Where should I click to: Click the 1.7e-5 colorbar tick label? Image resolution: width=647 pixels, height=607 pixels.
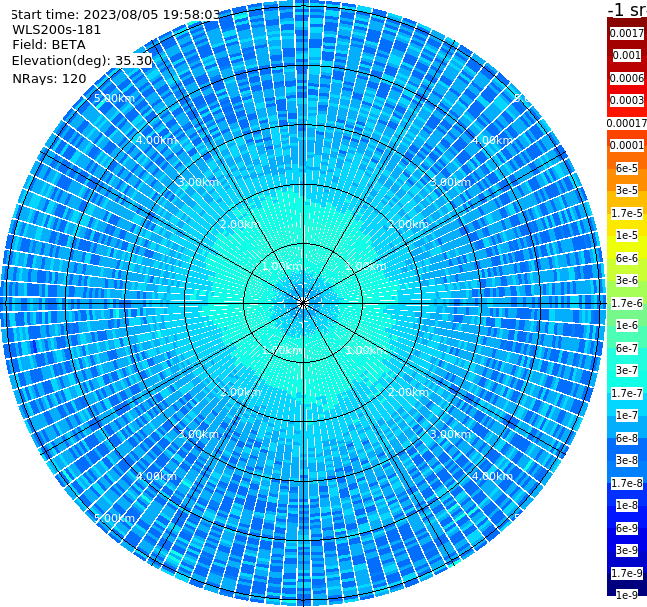[x=627, y=213]
